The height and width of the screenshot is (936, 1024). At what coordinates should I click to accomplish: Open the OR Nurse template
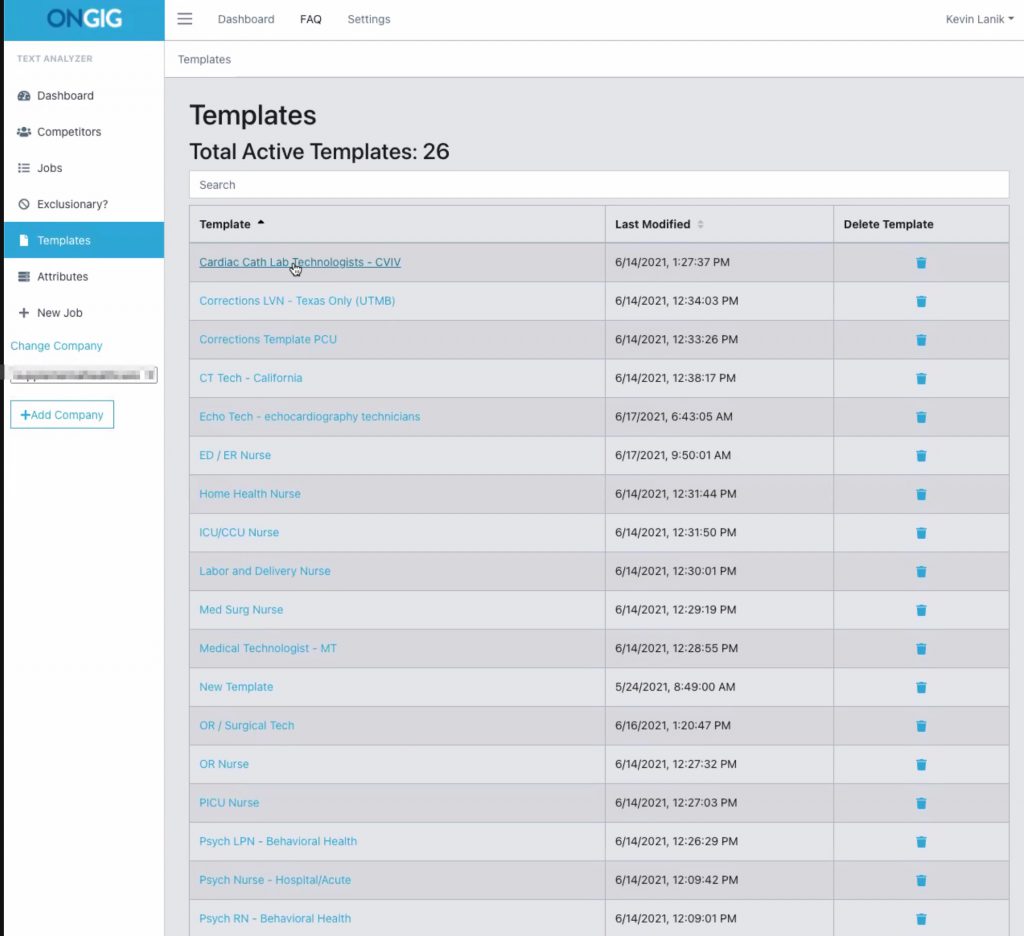(224, 763)
